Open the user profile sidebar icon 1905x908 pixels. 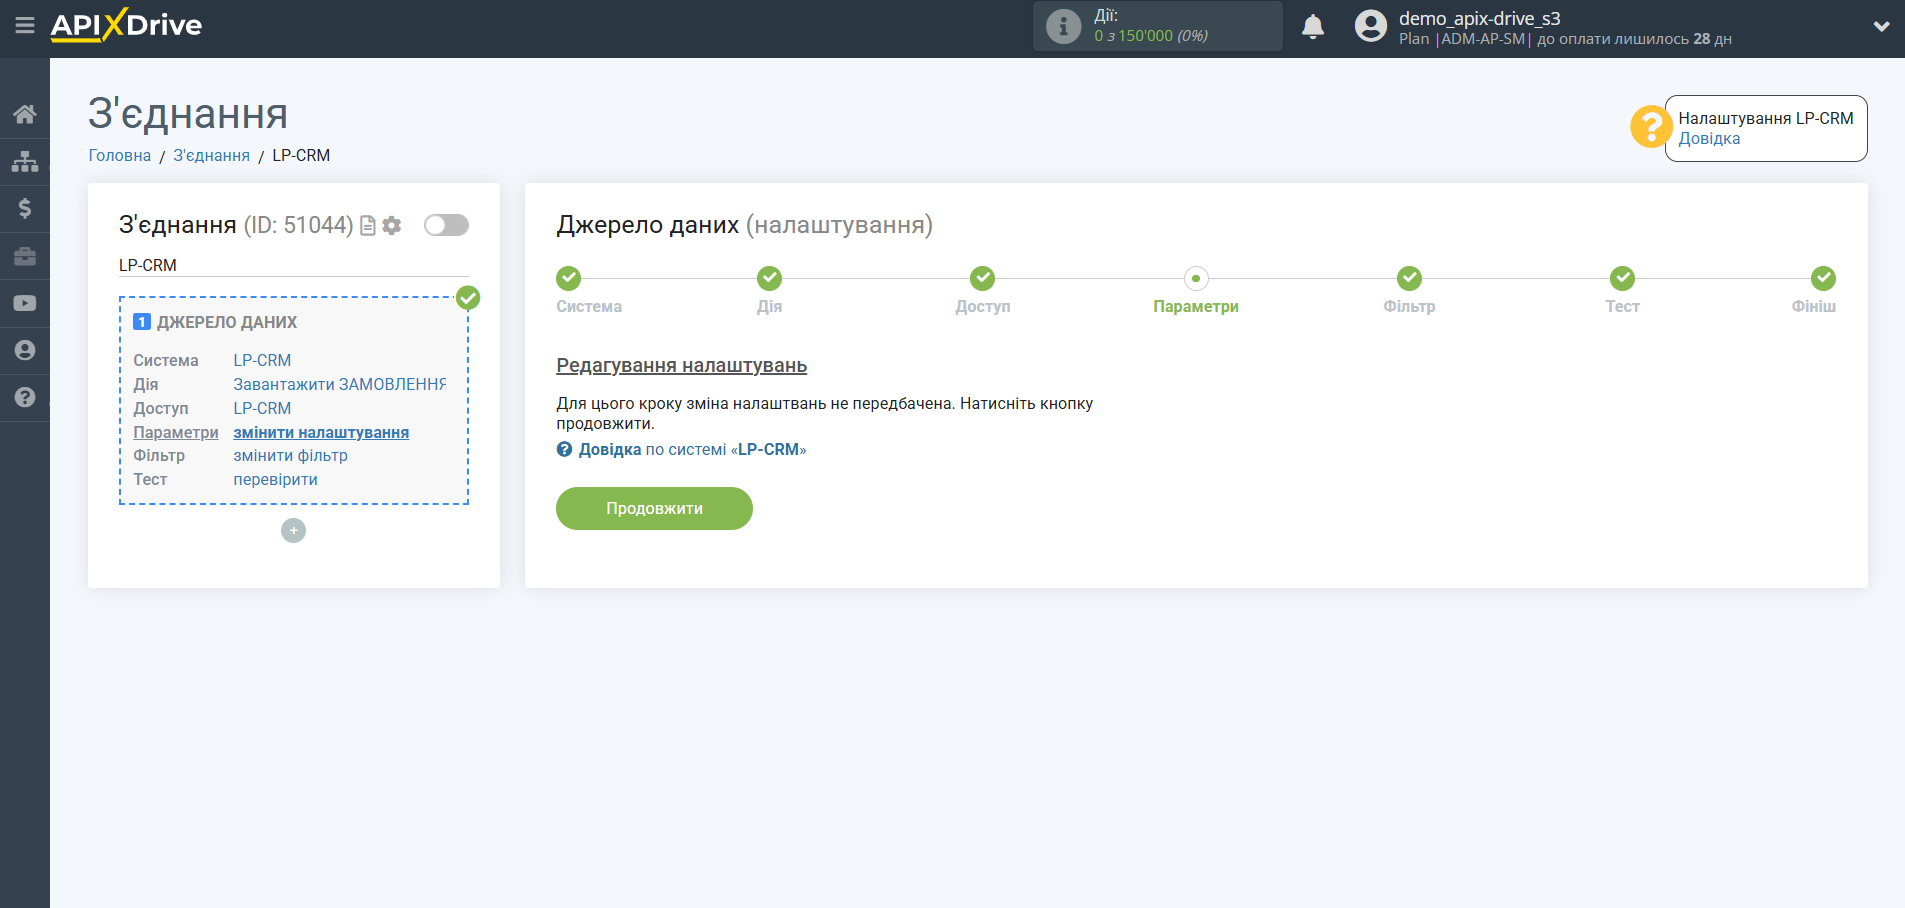25,350
